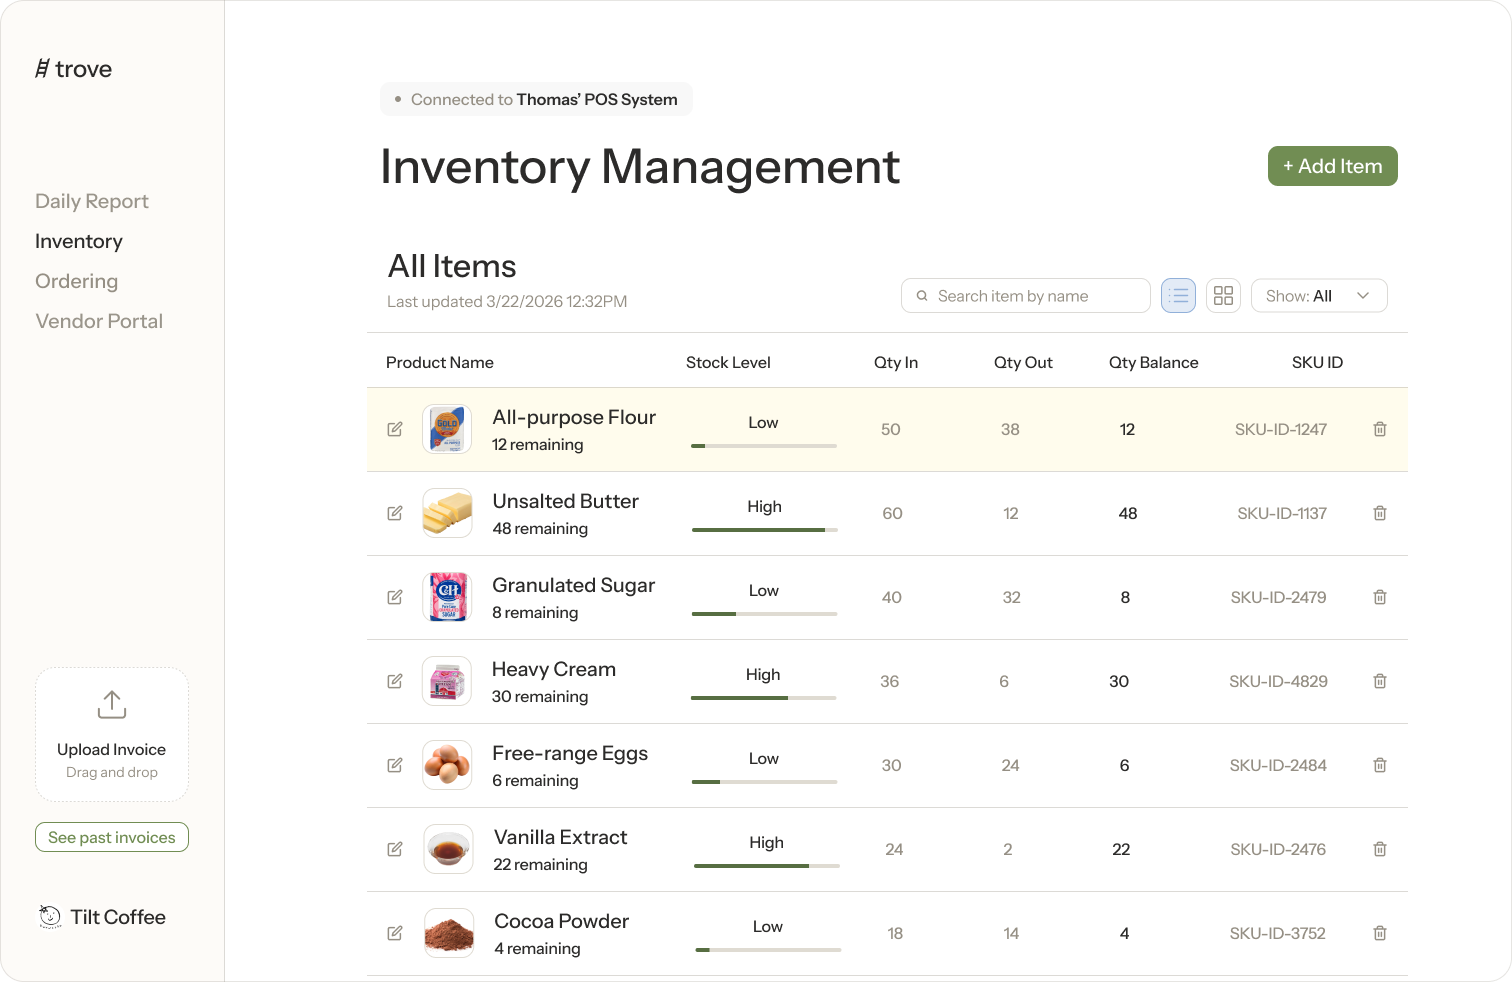Delete the Unsalted Butter item
This screenshot has height=982, width=1512.
click(x=1380, y=513)
